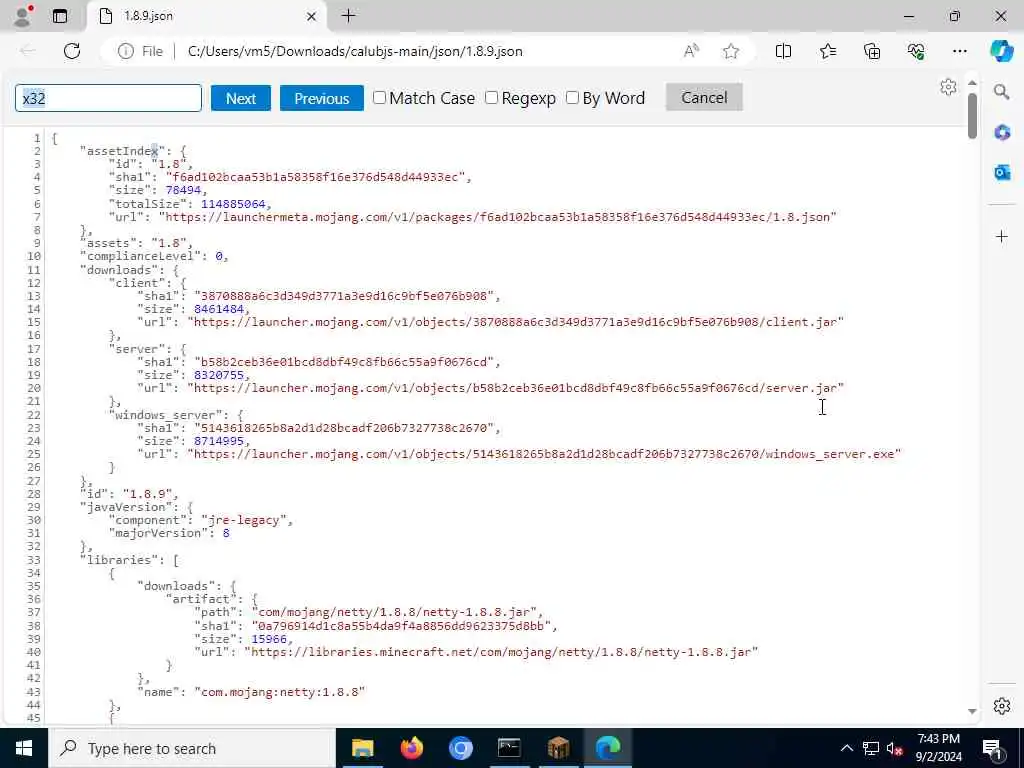Open Browser essentials heart icon
This screenshot has width=1024, height=768.
click(x=916, y=51)
